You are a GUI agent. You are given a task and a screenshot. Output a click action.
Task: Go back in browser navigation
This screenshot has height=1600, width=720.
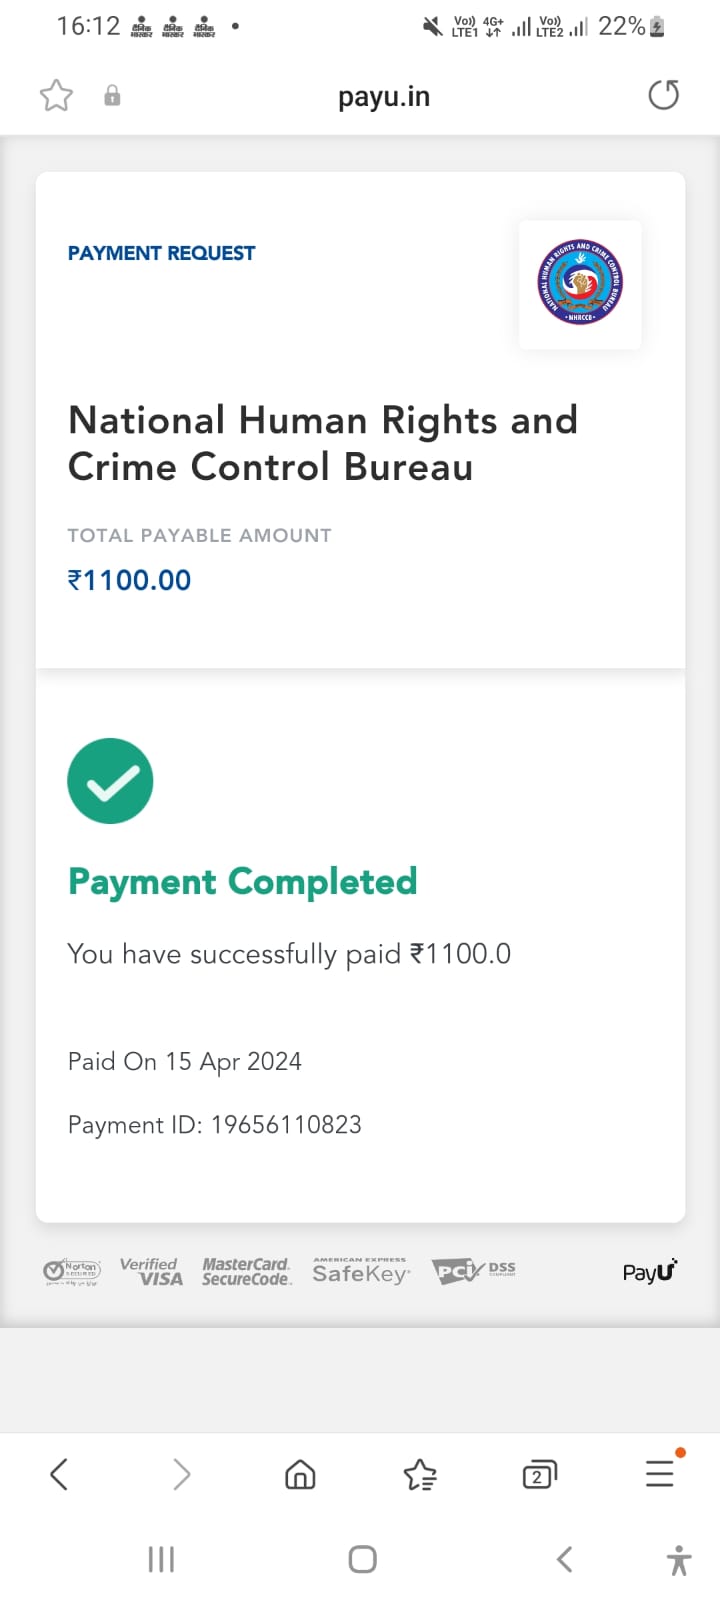pos(59,1474)
